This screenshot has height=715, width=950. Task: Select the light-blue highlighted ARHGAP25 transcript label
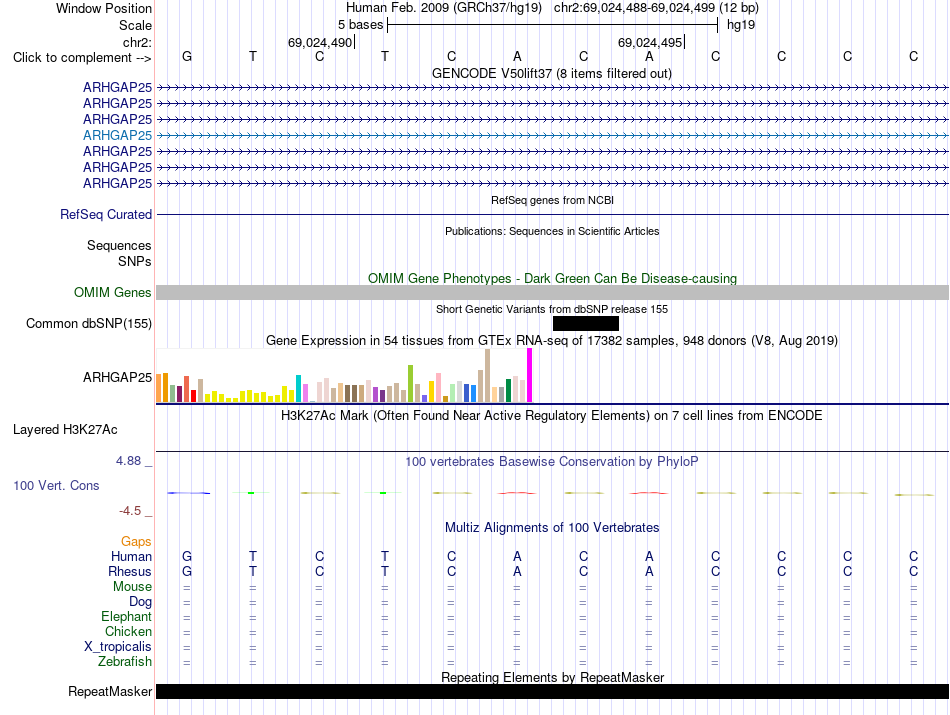(117, 135)
